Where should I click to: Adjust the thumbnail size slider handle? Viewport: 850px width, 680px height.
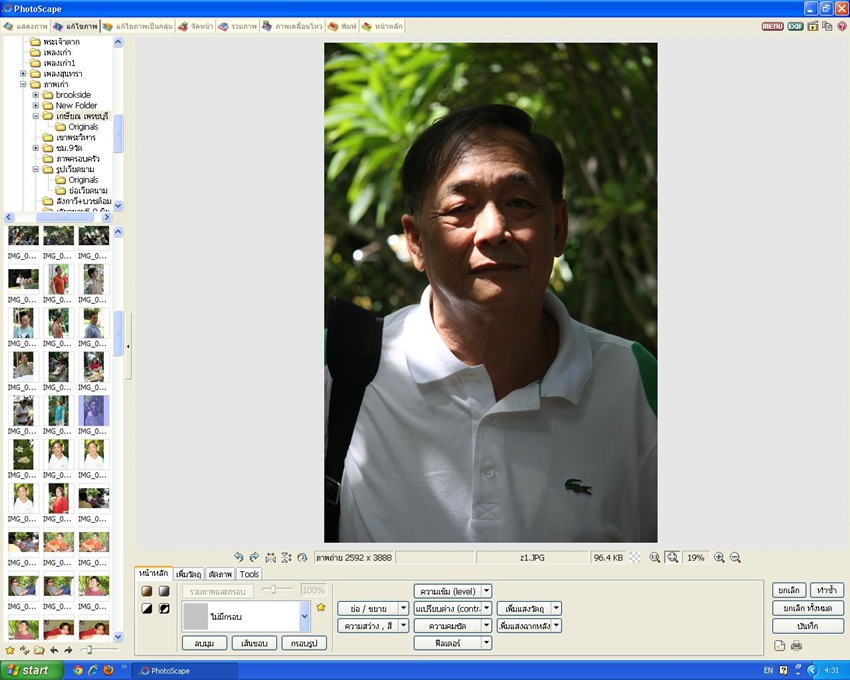tap(90, 650)
